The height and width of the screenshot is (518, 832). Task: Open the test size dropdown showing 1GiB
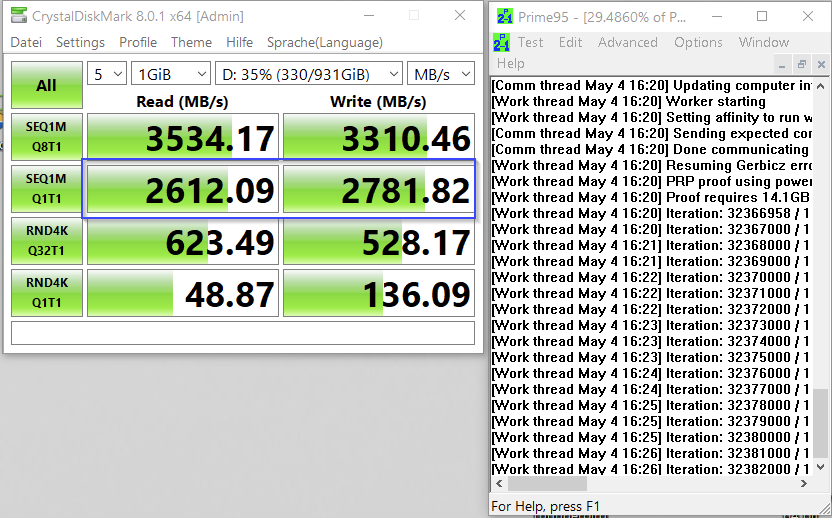pyautogui.click(x=171, y=74)
